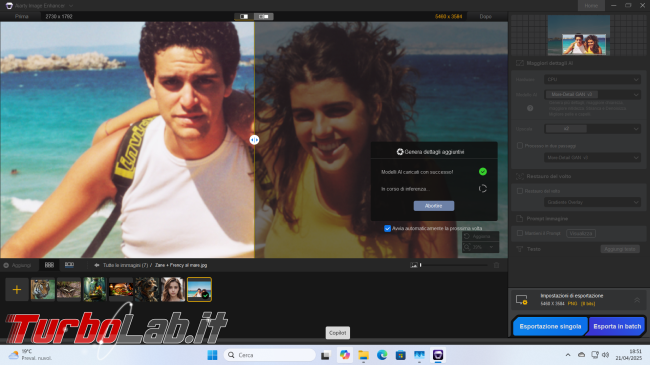Click the navigator preview thumbnail at top right
This screenshot has height=365, width=650.
pyautogui.click(x=579, y=35)
